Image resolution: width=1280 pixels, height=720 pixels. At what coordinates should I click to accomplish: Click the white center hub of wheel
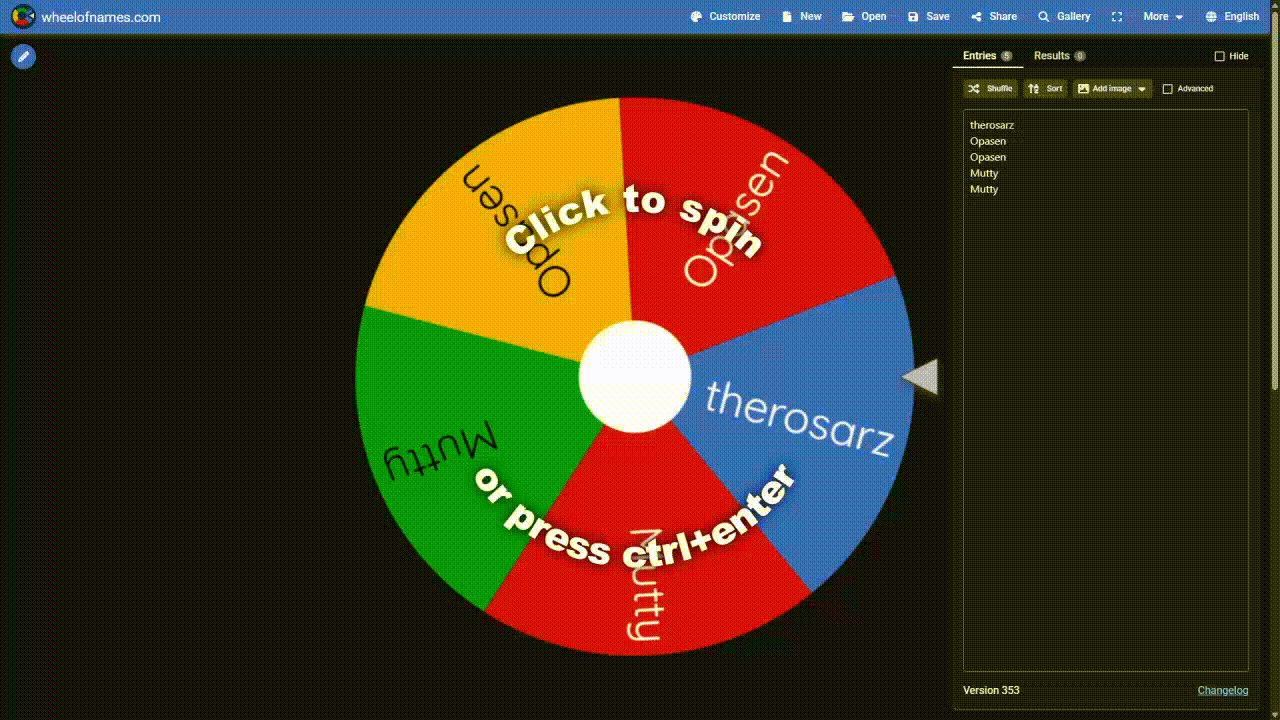pos(635,377)
